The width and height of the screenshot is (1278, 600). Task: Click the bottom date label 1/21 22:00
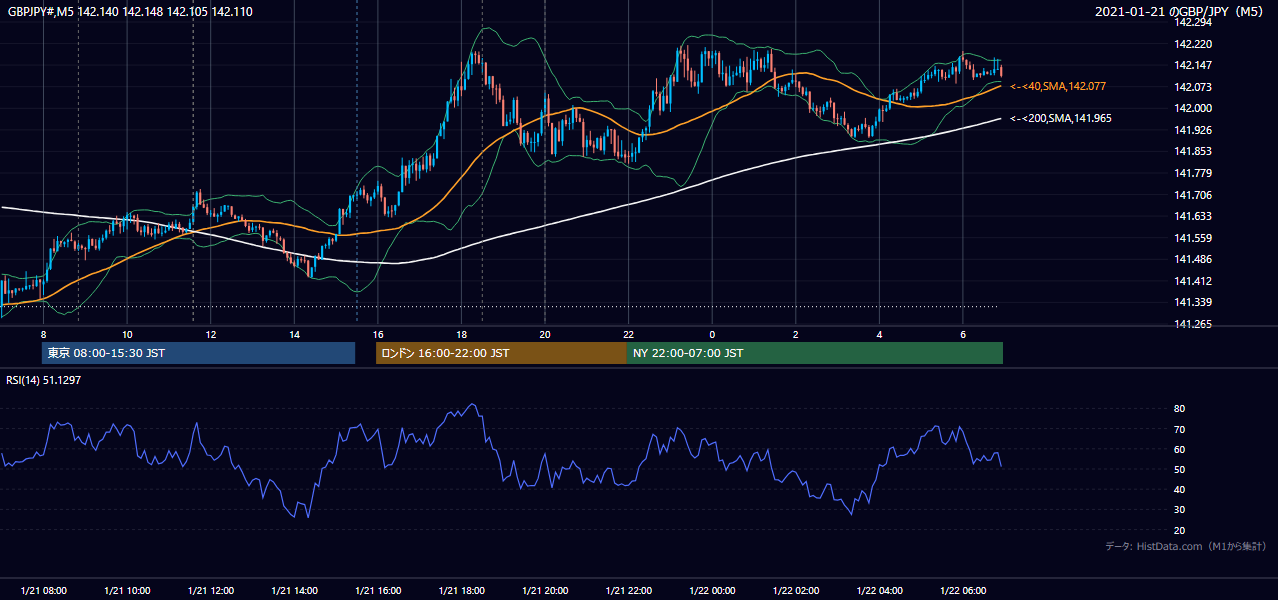tap(628, 590)
